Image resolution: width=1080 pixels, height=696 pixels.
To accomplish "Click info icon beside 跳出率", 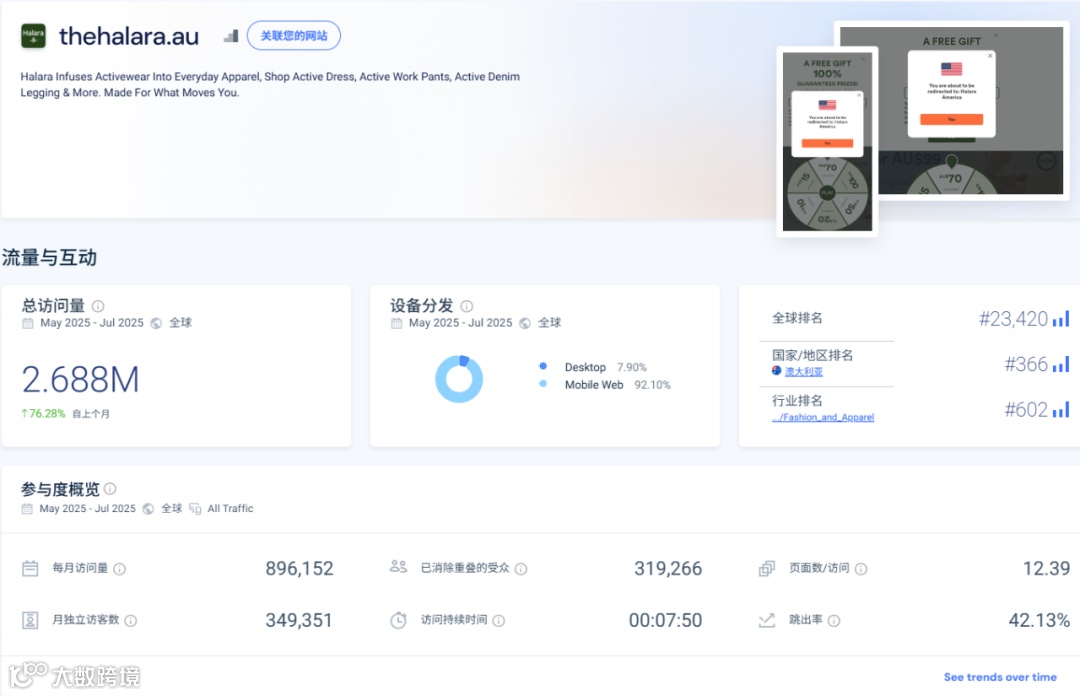I will coord(834,621).
